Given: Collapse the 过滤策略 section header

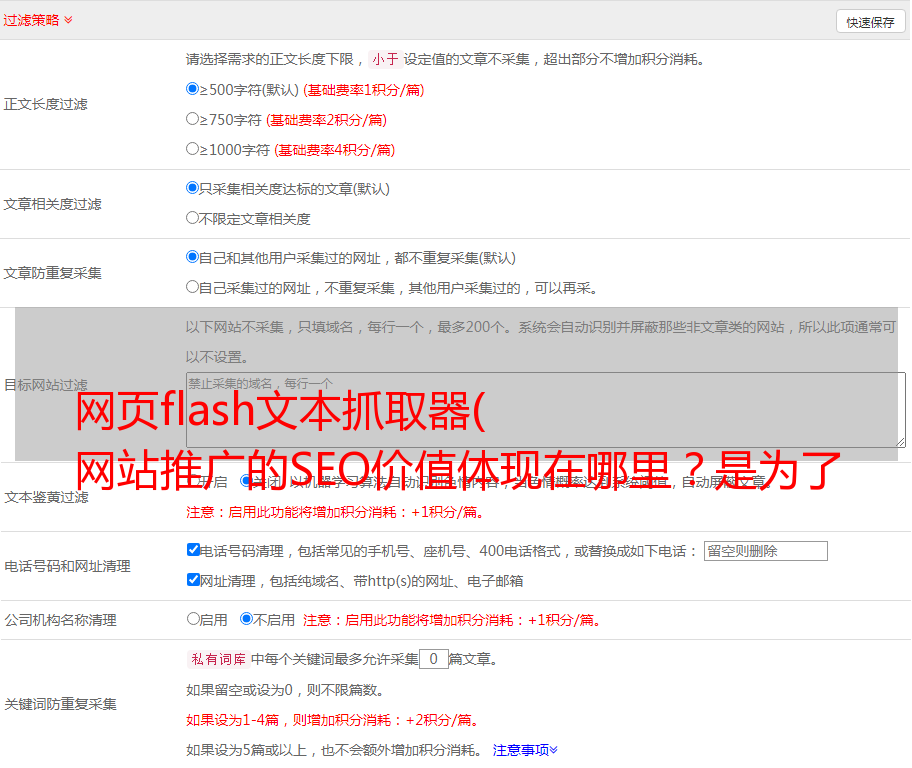Looking at the screenshot, I should (x=38, y=20).
